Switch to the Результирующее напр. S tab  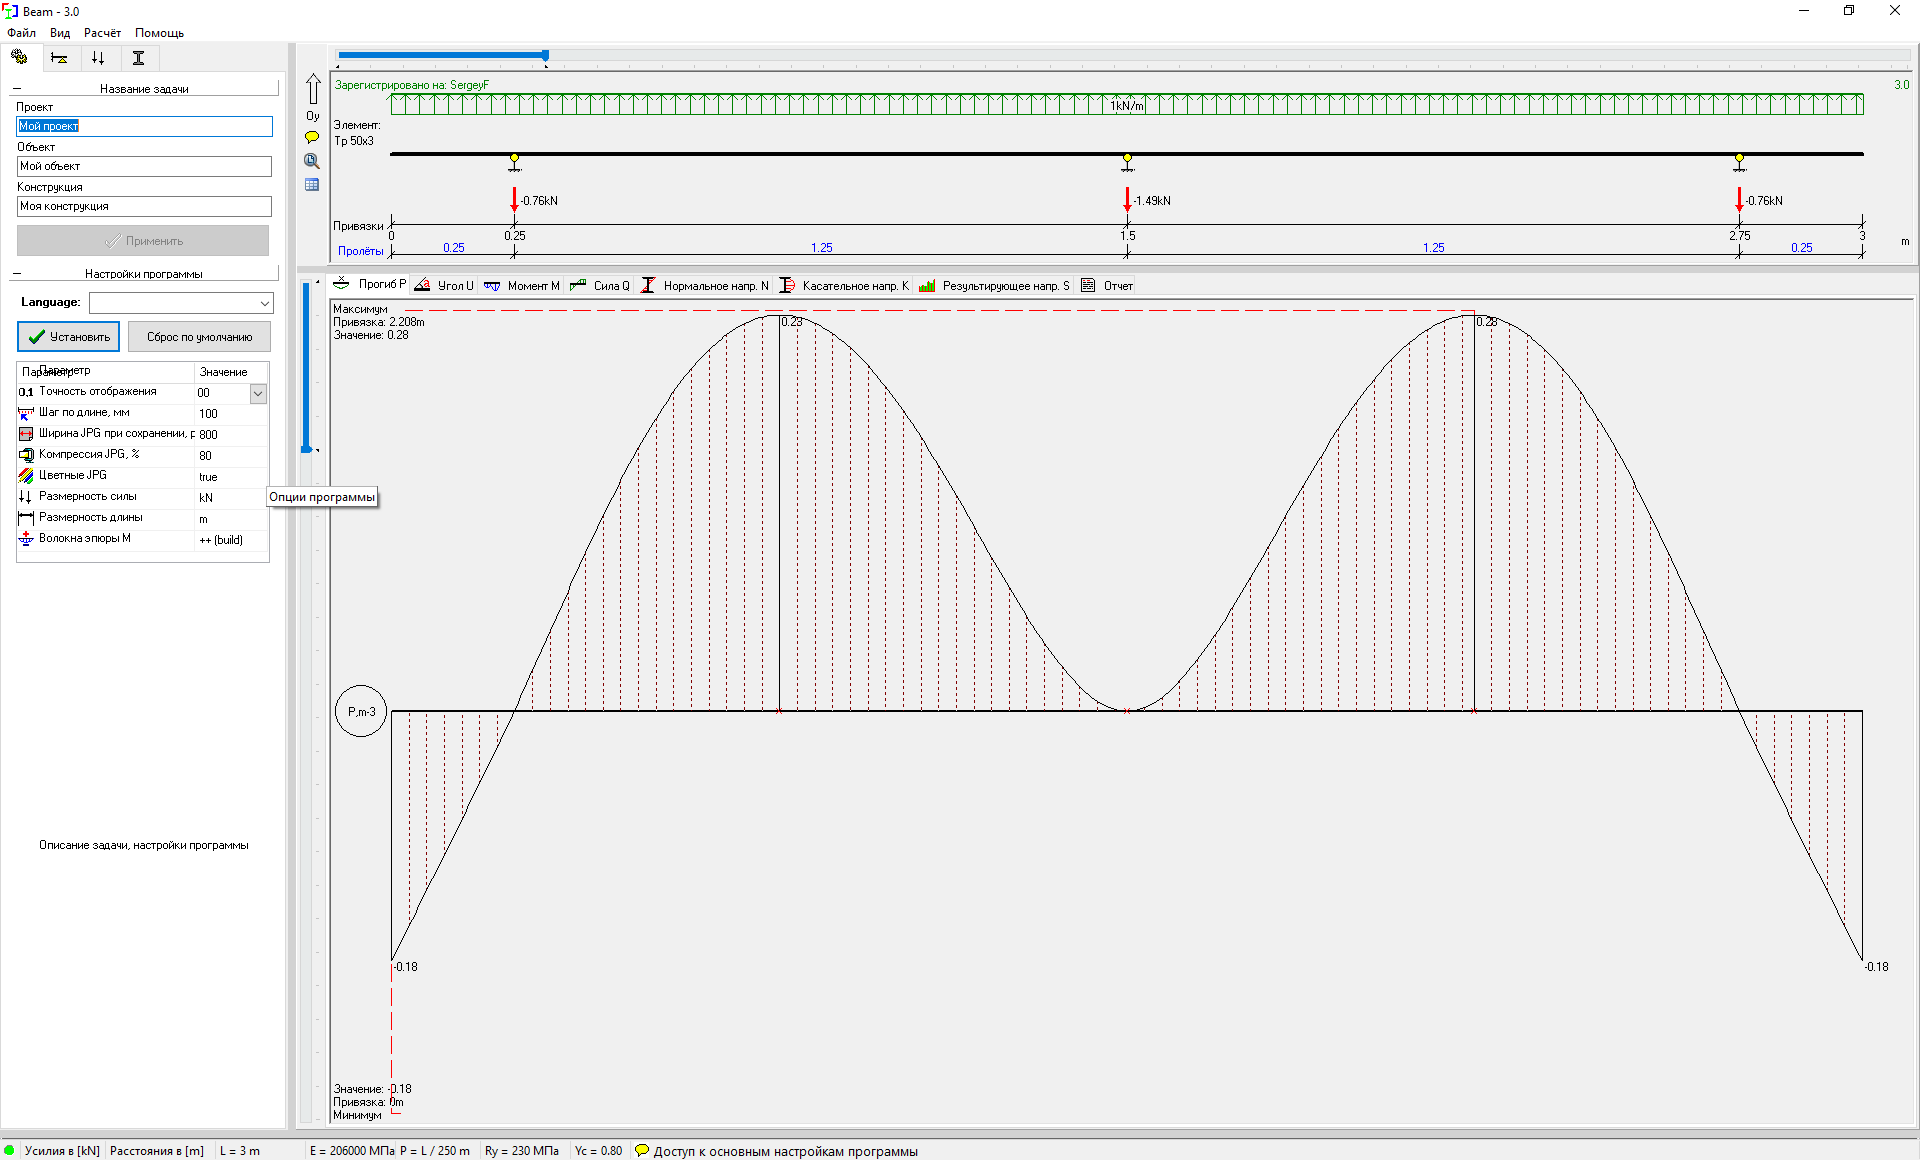coord(994,286)
